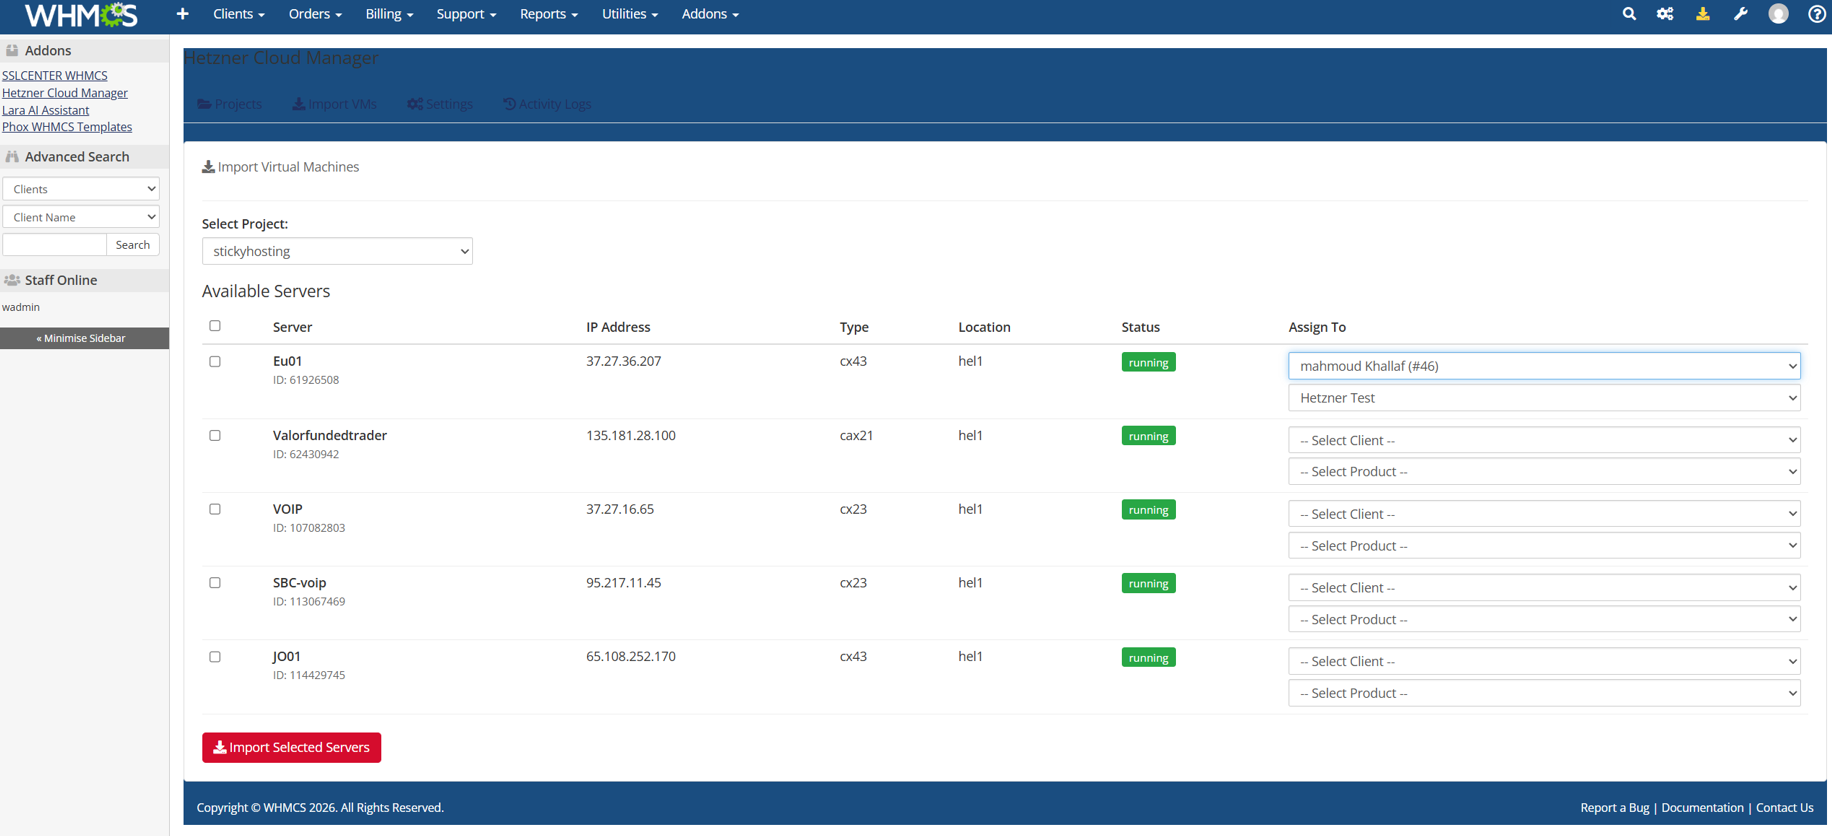Open Select Client for JO01
This screenshot has height=836, width=1832.
pyautogui.click(x=1544, y=661)
